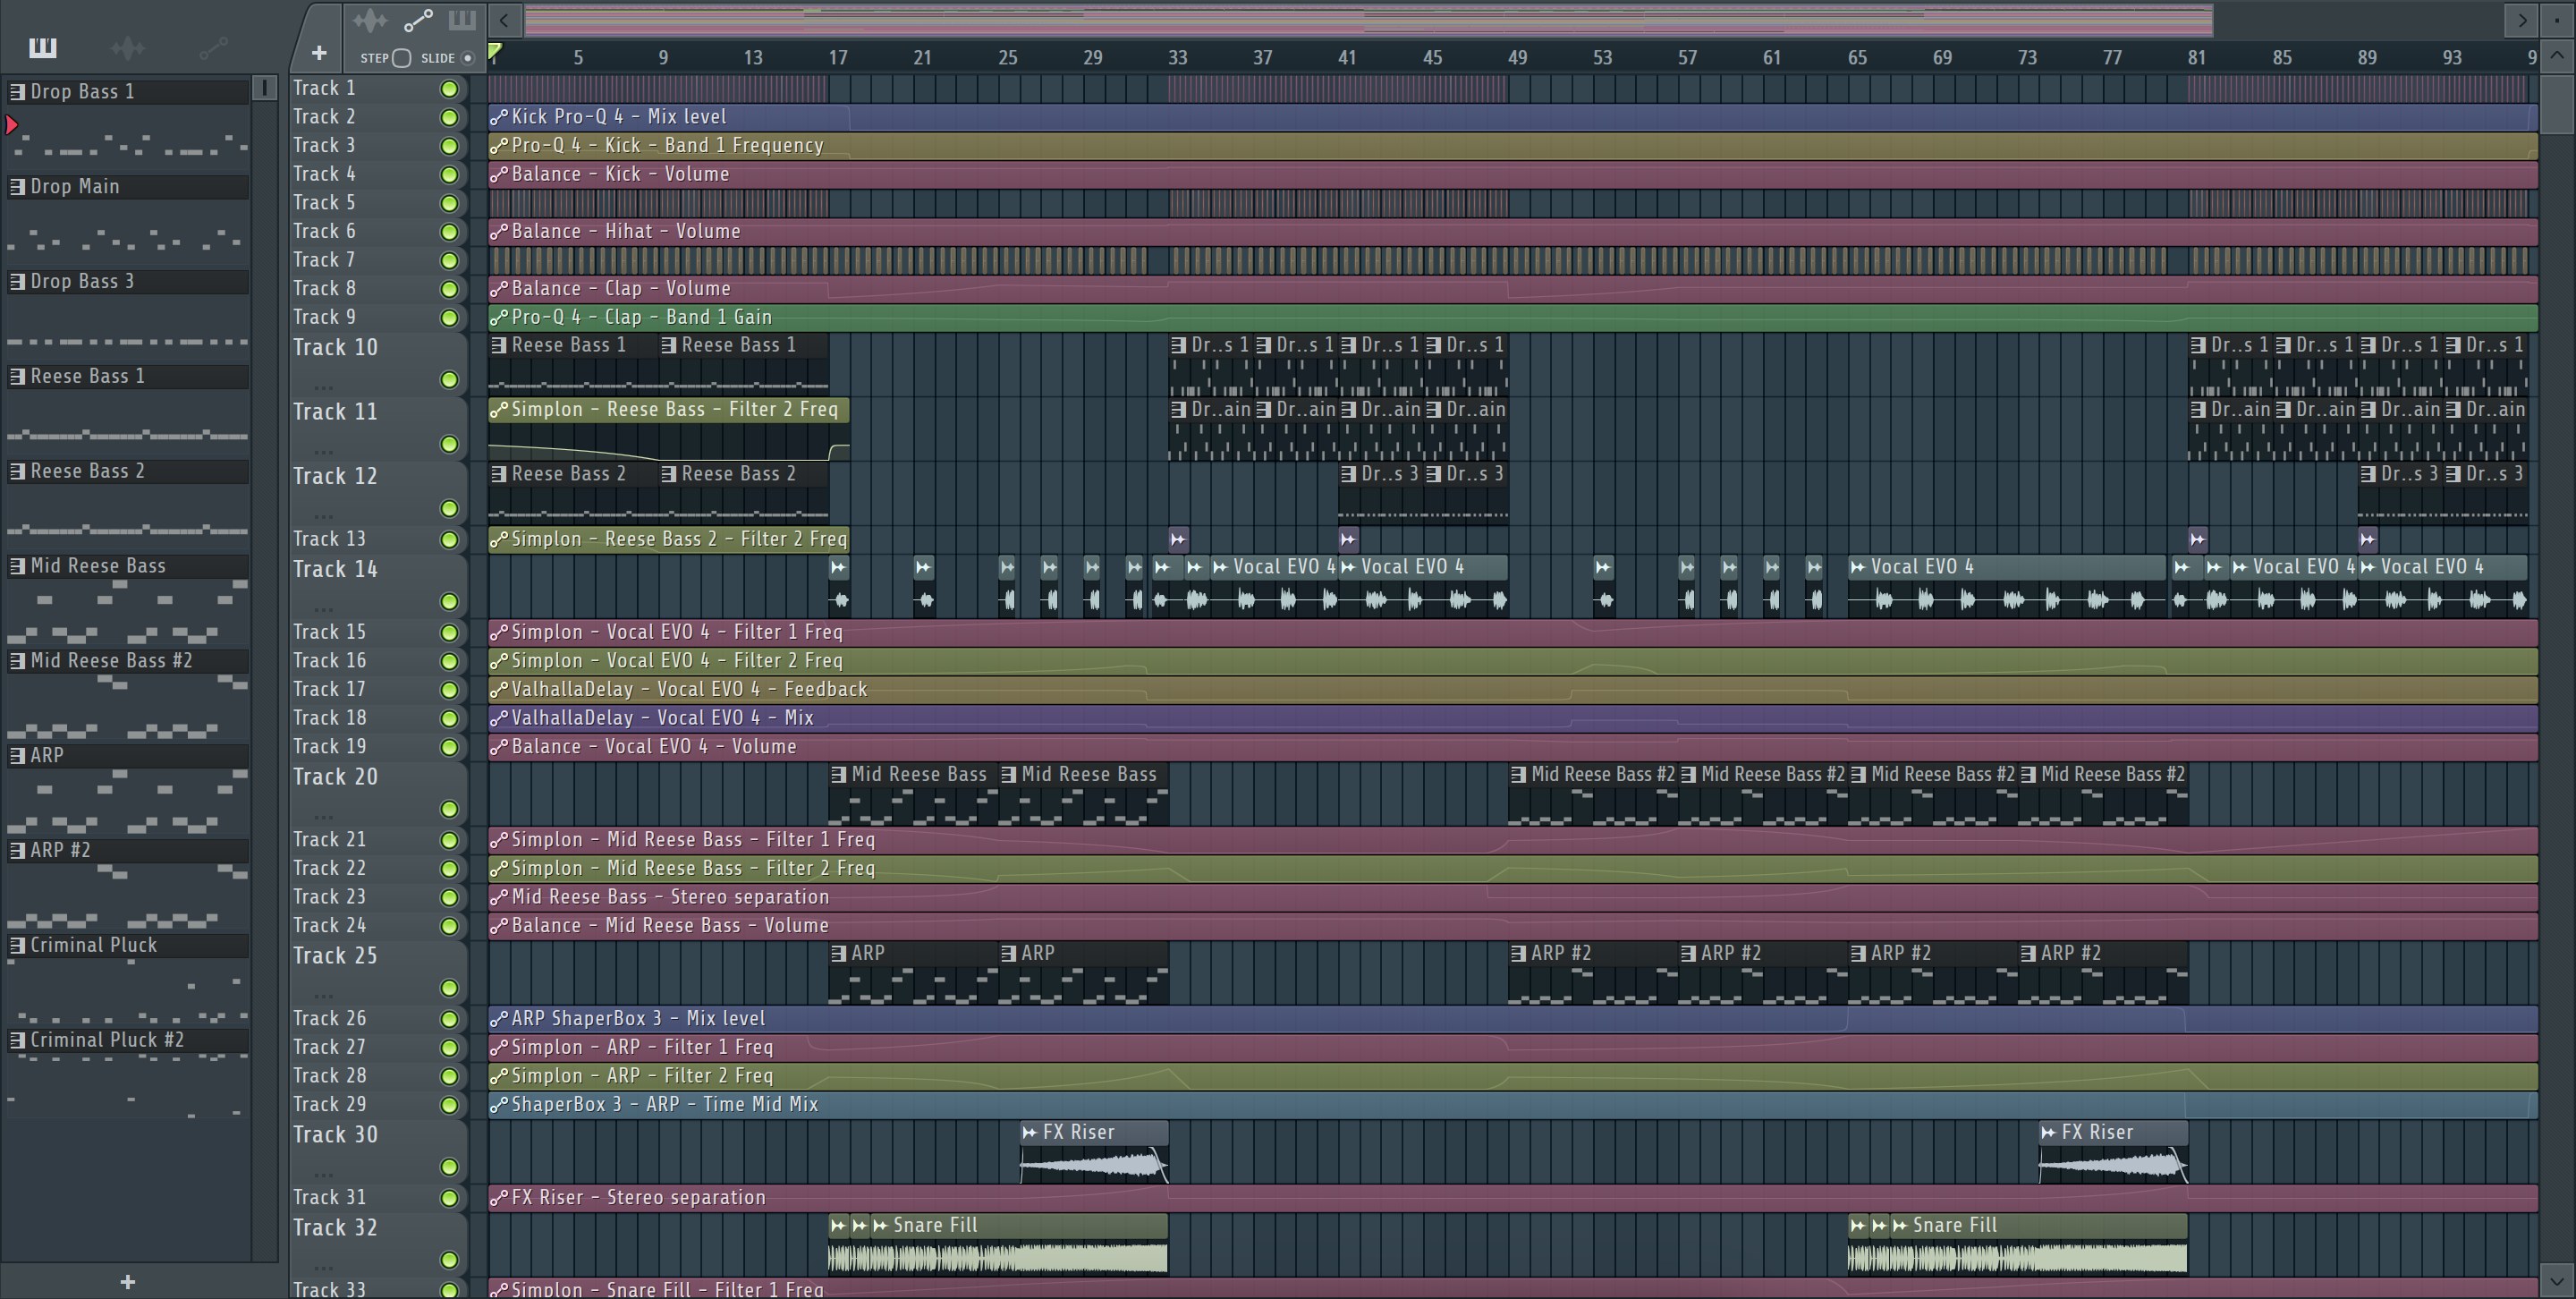Screen dimensions: 2576x1299
Task: Click the playlist horizontal minimap scrollbar
Action: 1368,20
